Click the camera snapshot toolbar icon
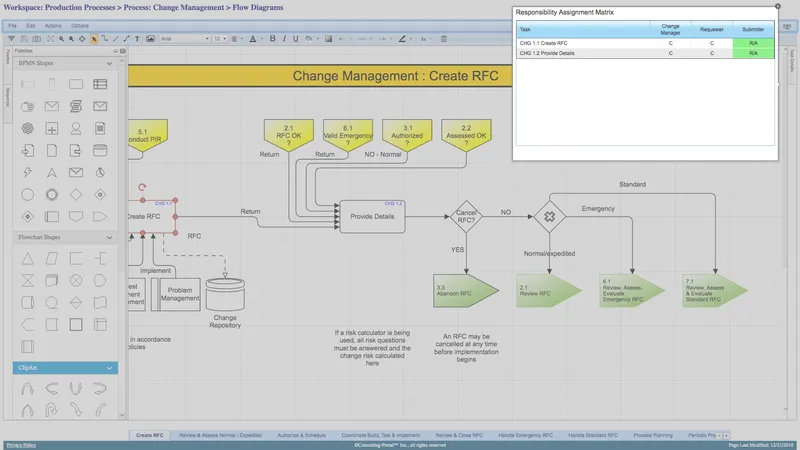This screenshot has width=800, height=450. tap(37, 39)
